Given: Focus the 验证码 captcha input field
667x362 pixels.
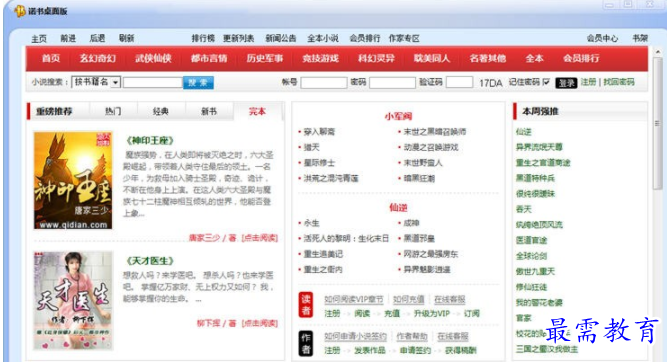Looking at the screenshot, I should point(459,82).
